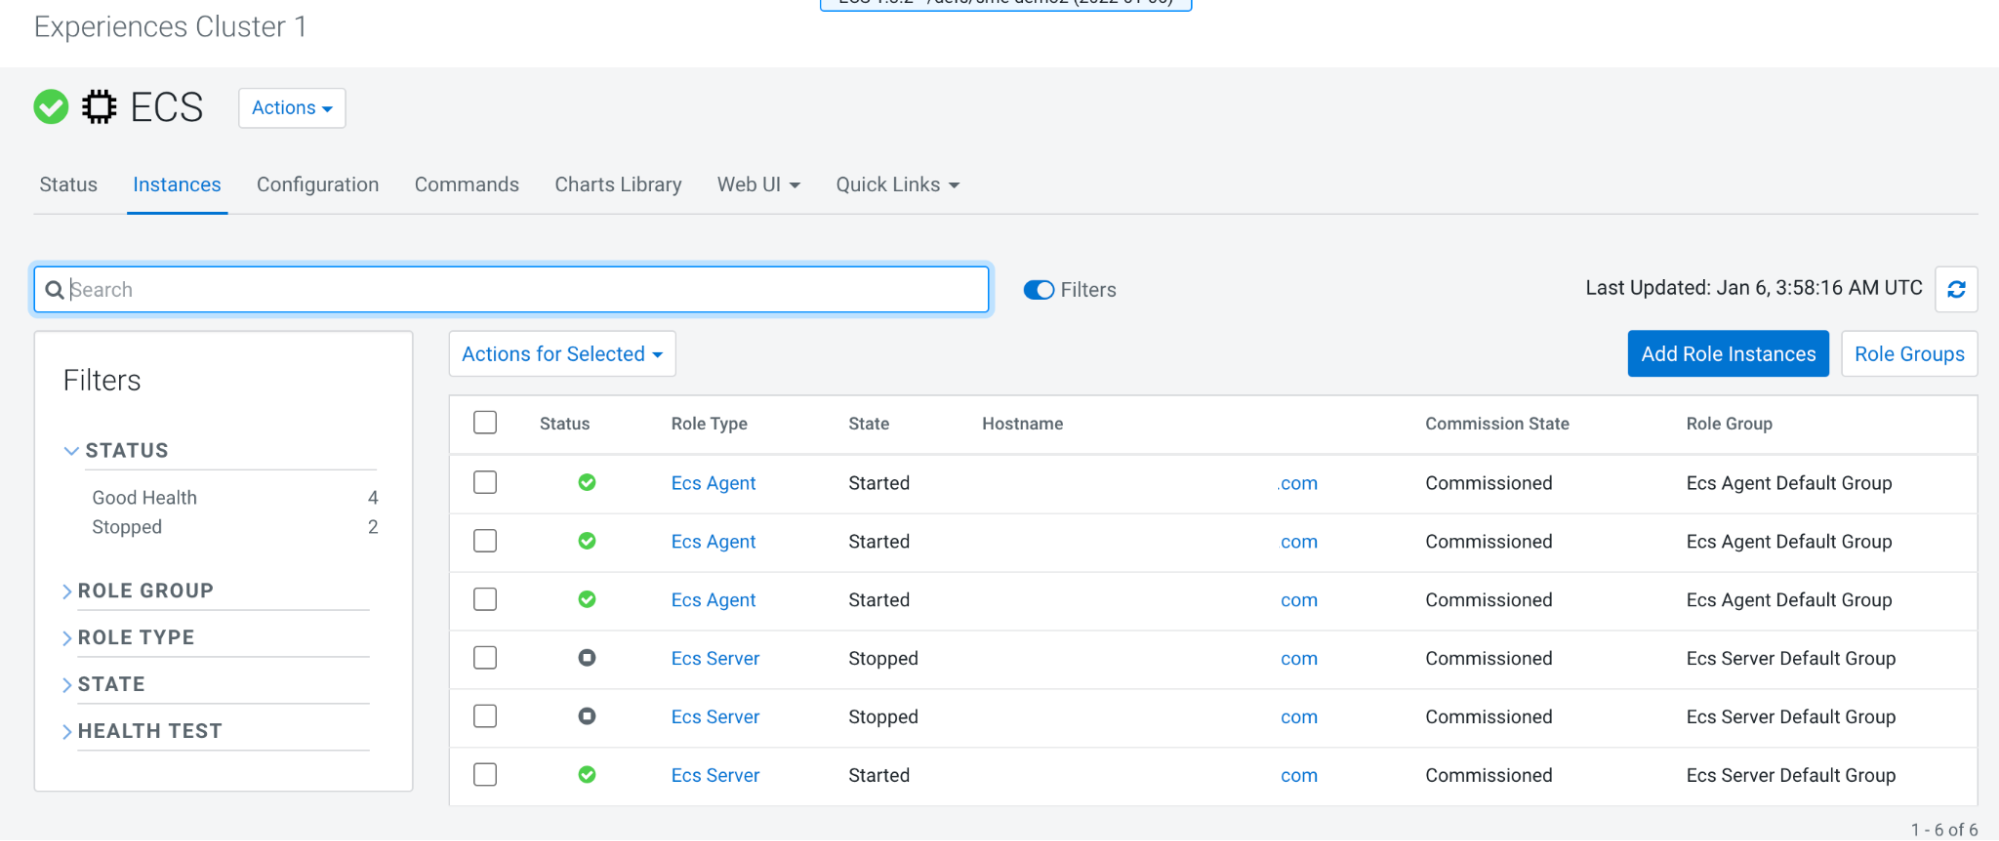
Task: Expand the ROLE GROUP filter section
Action: pos(145,591)
